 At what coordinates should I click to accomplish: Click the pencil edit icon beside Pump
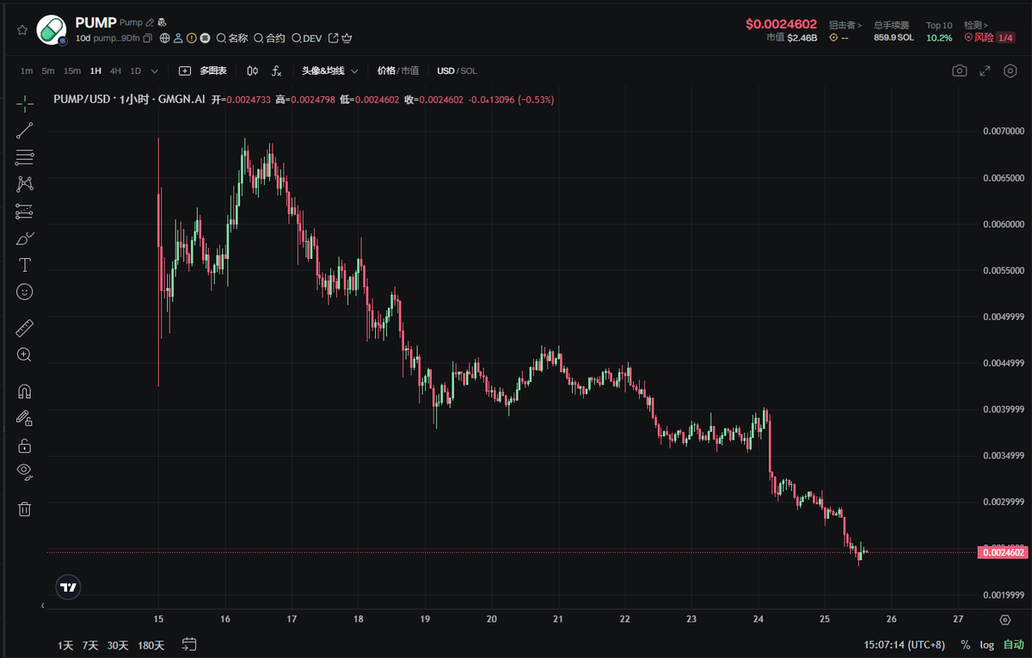pyautogui.click(x=150, y=22)
